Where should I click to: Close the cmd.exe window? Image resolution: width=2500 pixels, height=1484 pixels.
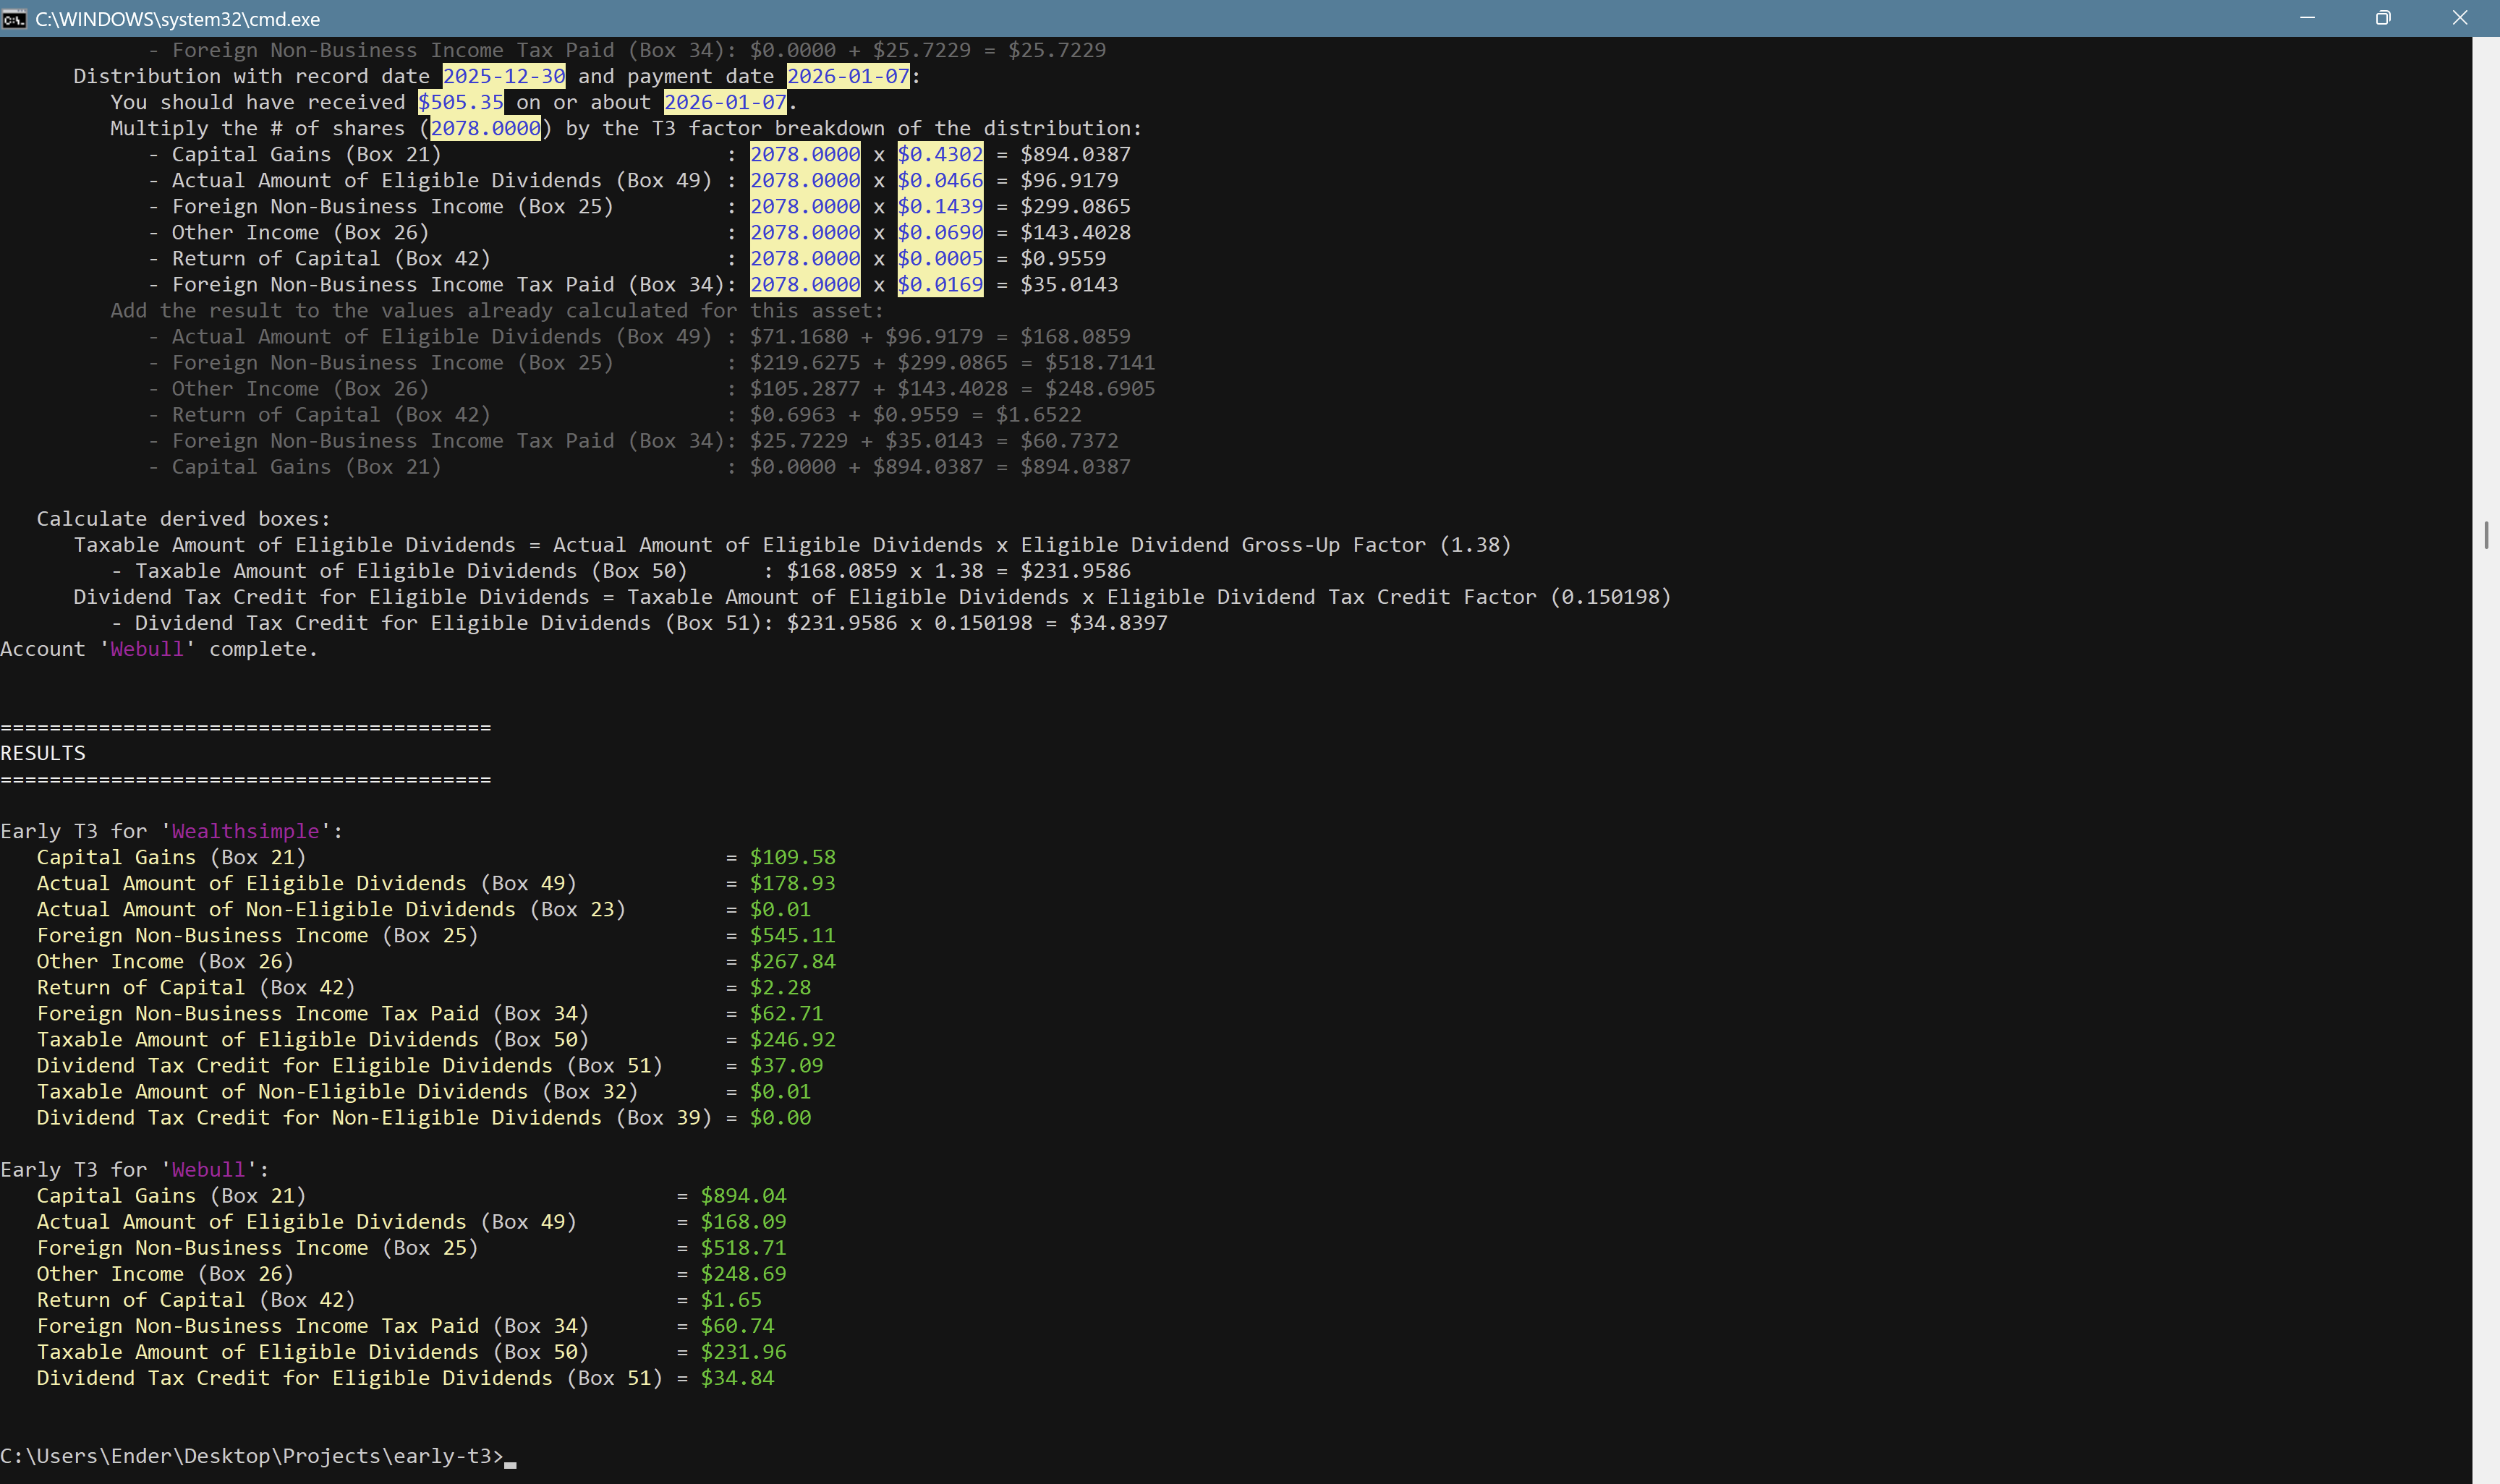tap(2459, 18)
